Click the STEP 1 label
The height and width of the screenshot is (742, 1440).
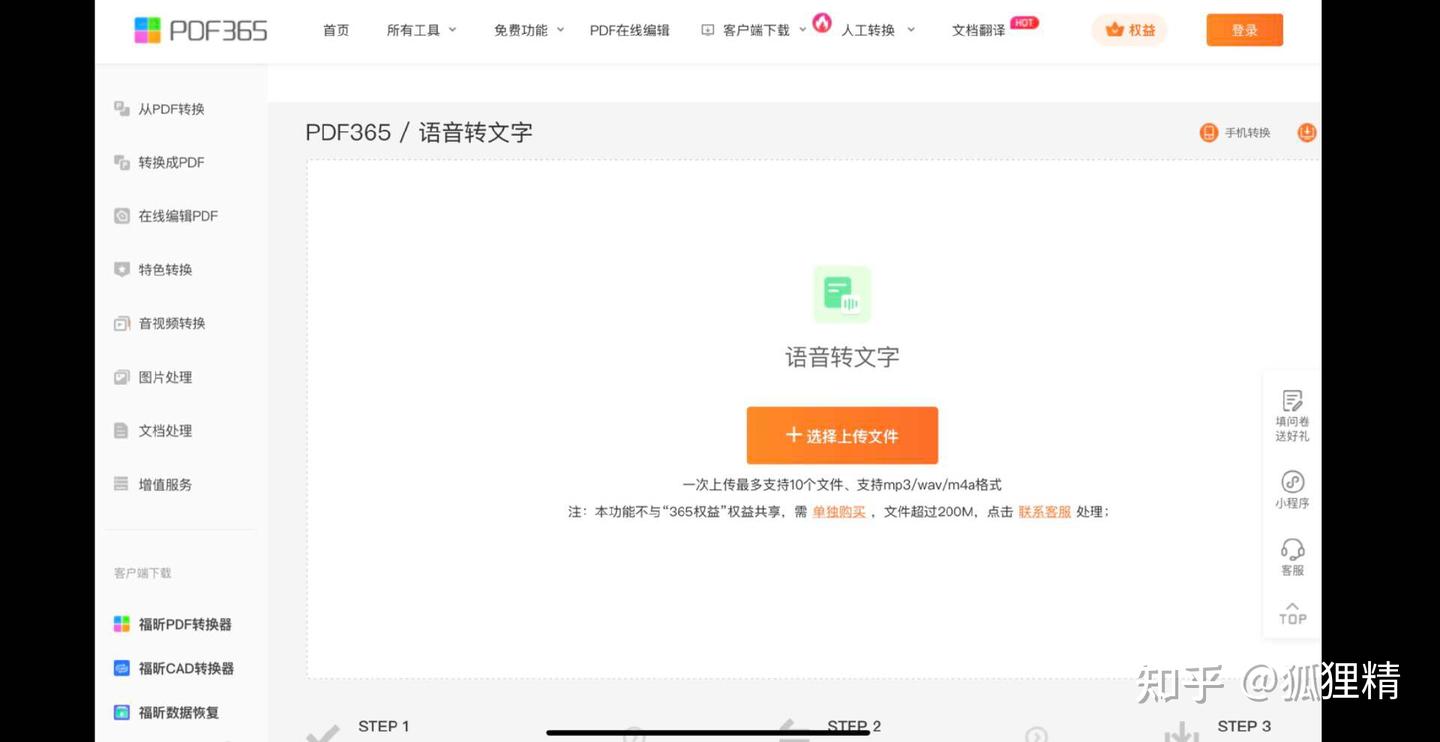click(384, 726)
